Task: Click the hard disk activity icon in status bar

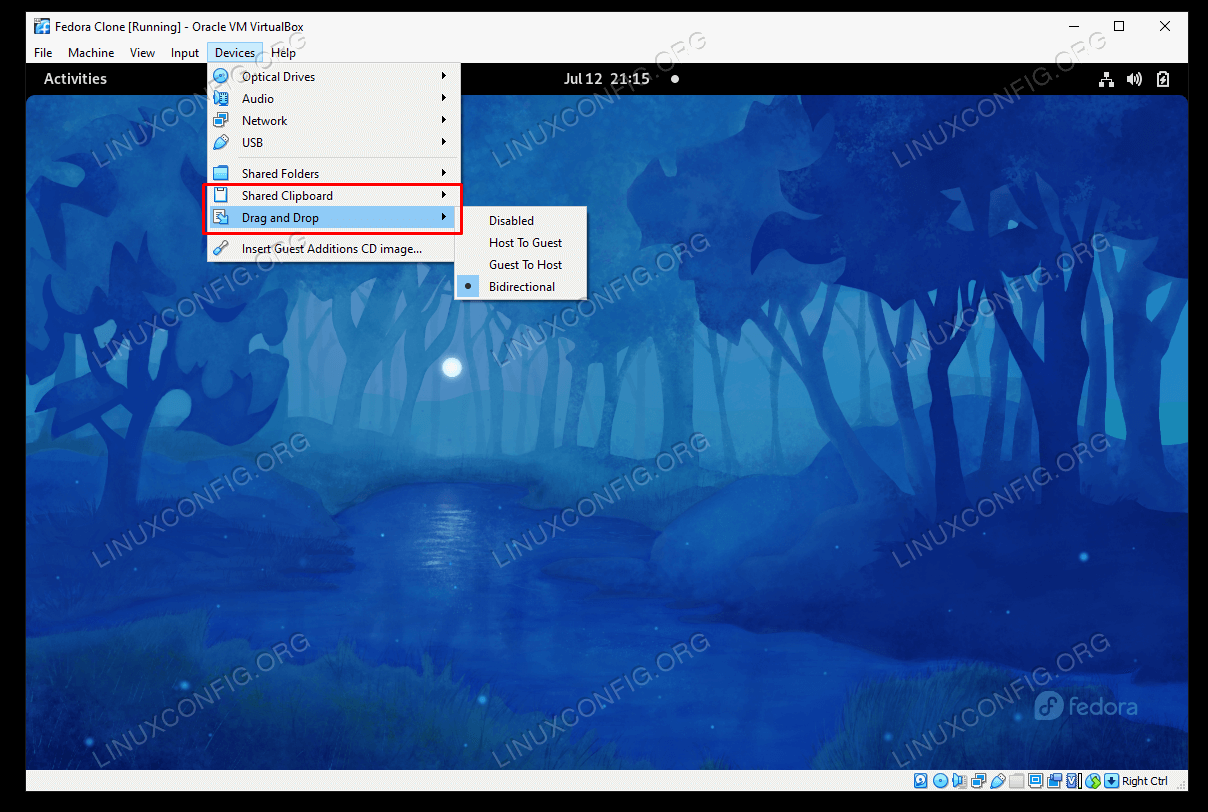Action: click(x=921, y=781)
